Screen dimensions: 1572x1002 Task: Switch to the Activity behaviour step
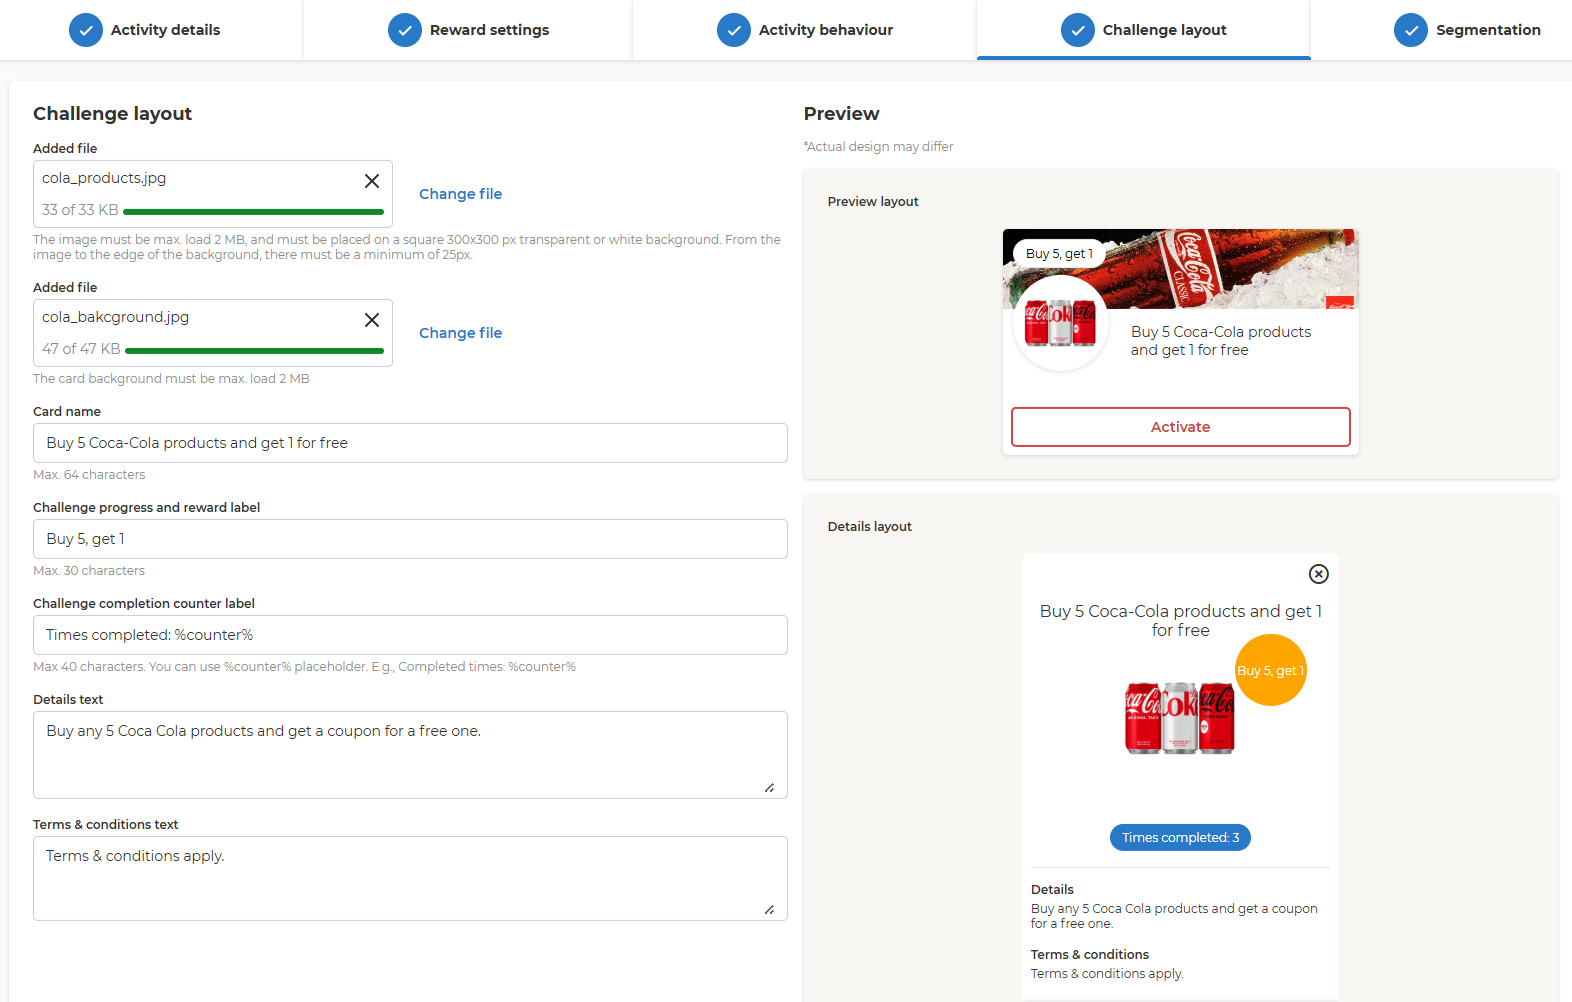(x=805, y=30)
